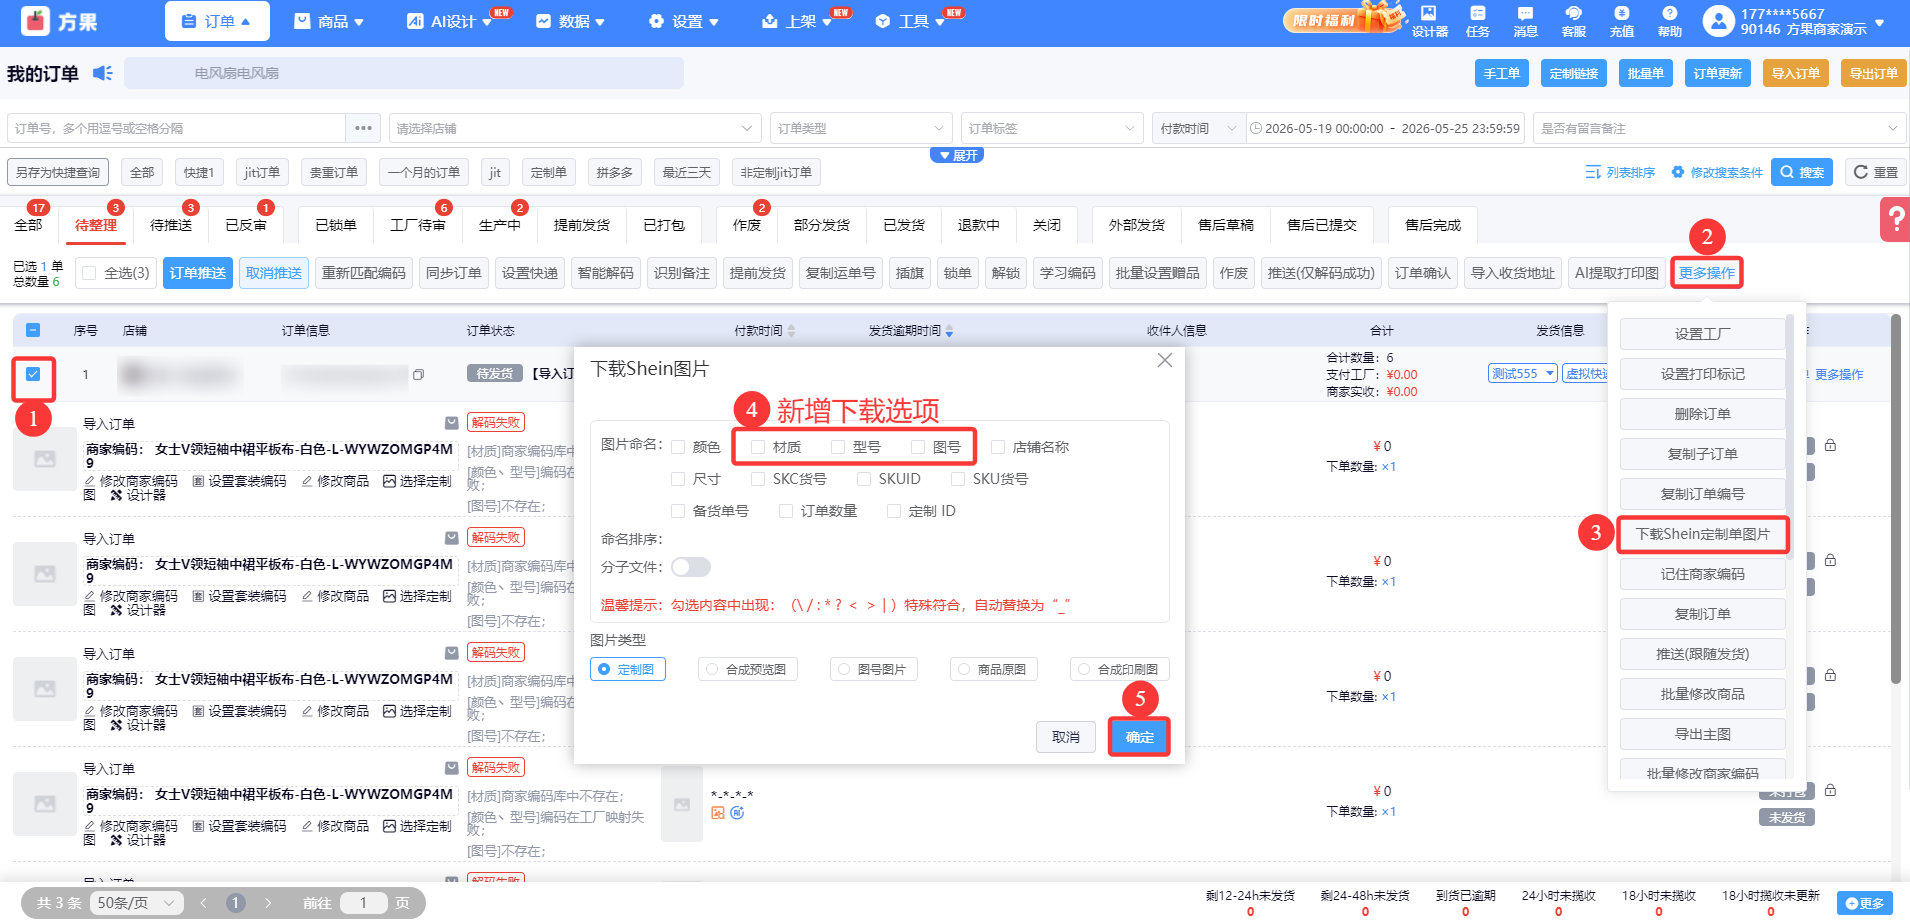The image size is (1910, 922).
Task: Open the 50条/页 page size dropdown
Action: (x=137, y=903)
